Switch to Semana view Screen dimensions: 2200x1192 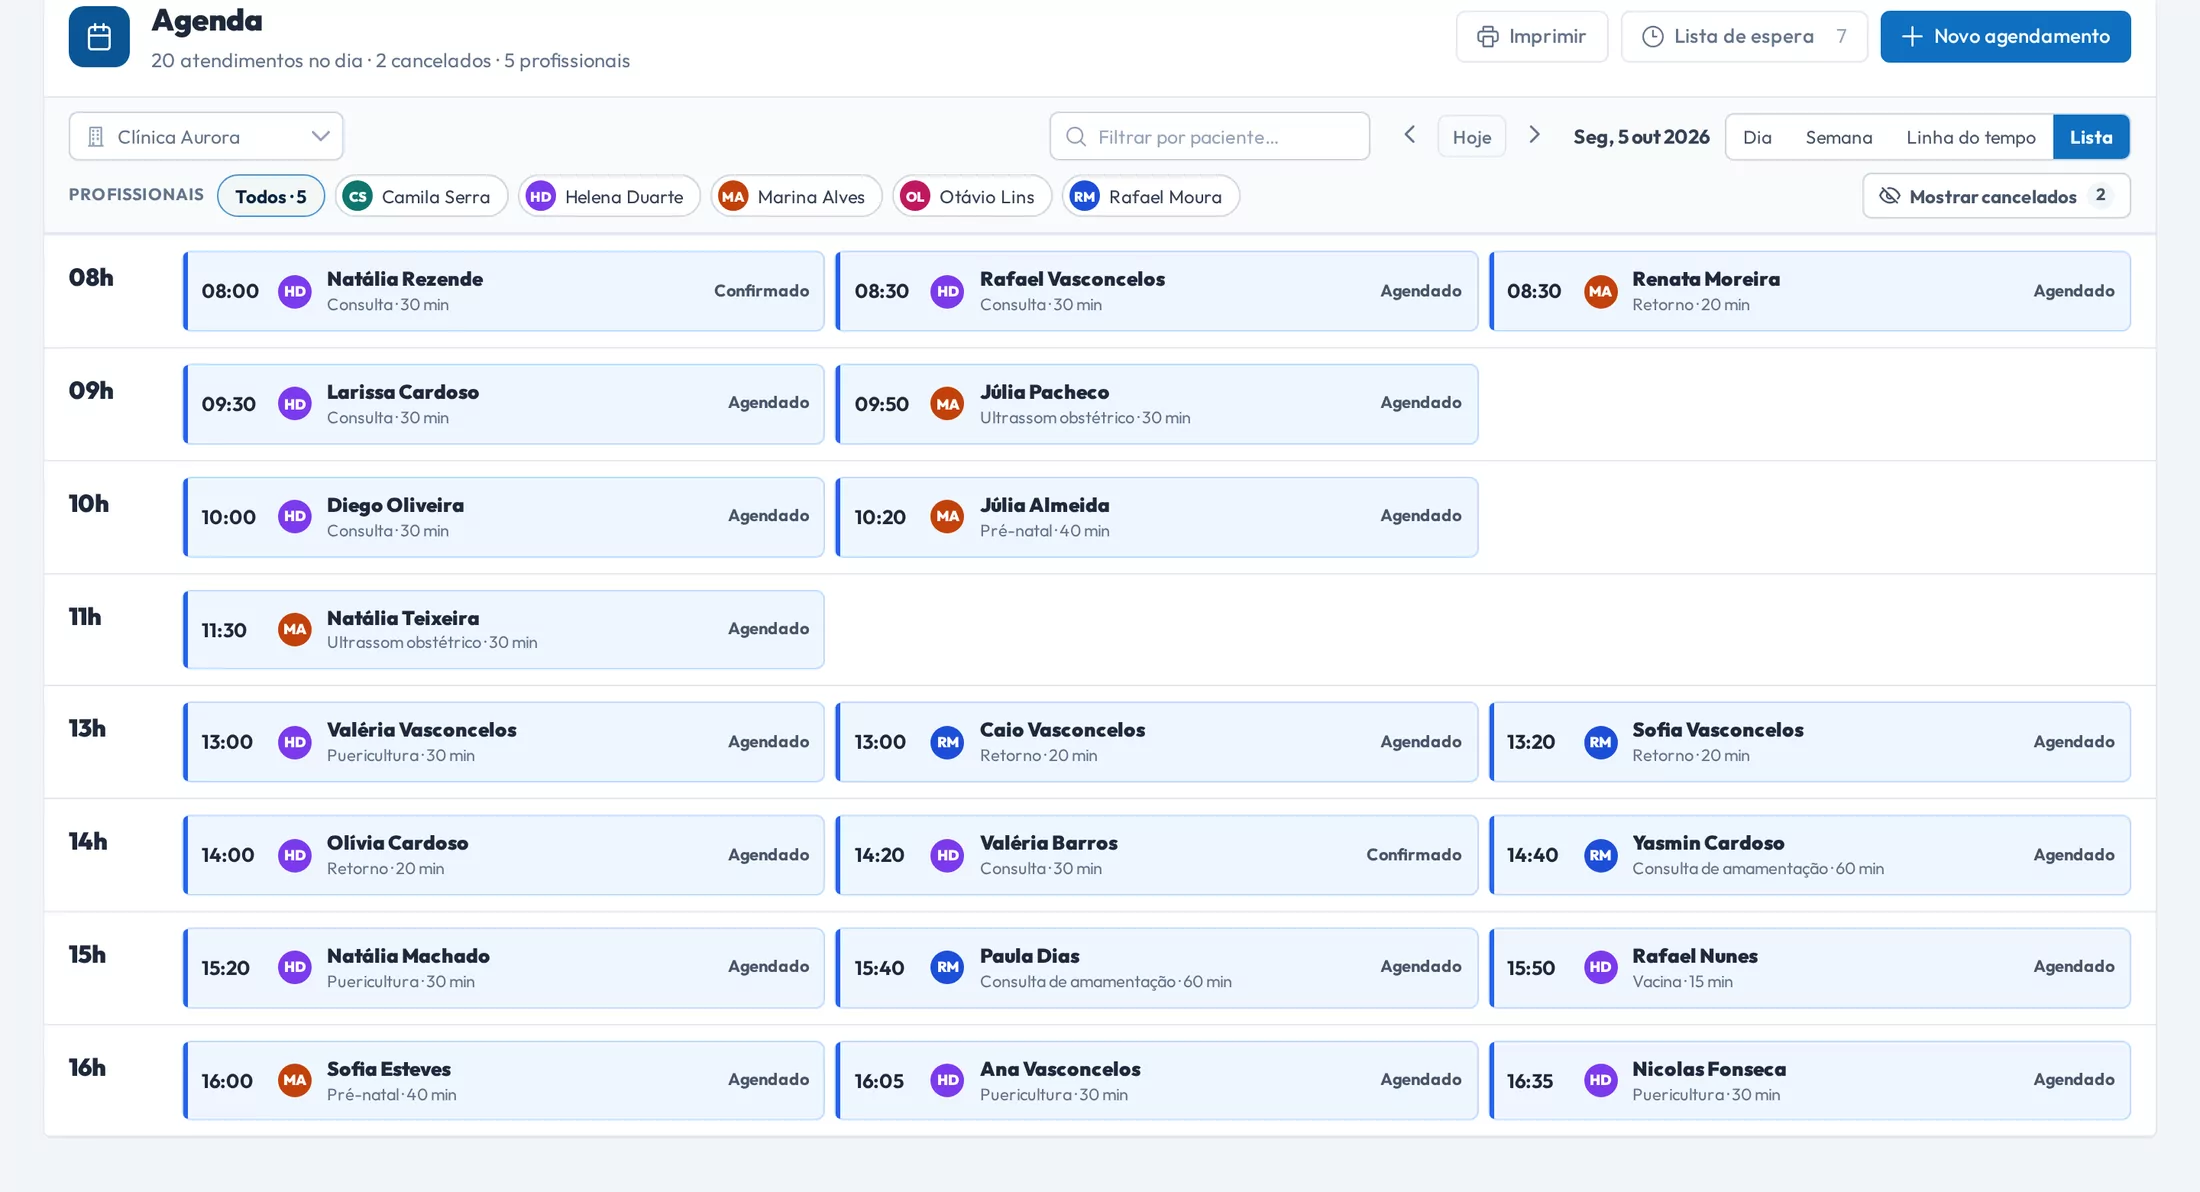1839,137
